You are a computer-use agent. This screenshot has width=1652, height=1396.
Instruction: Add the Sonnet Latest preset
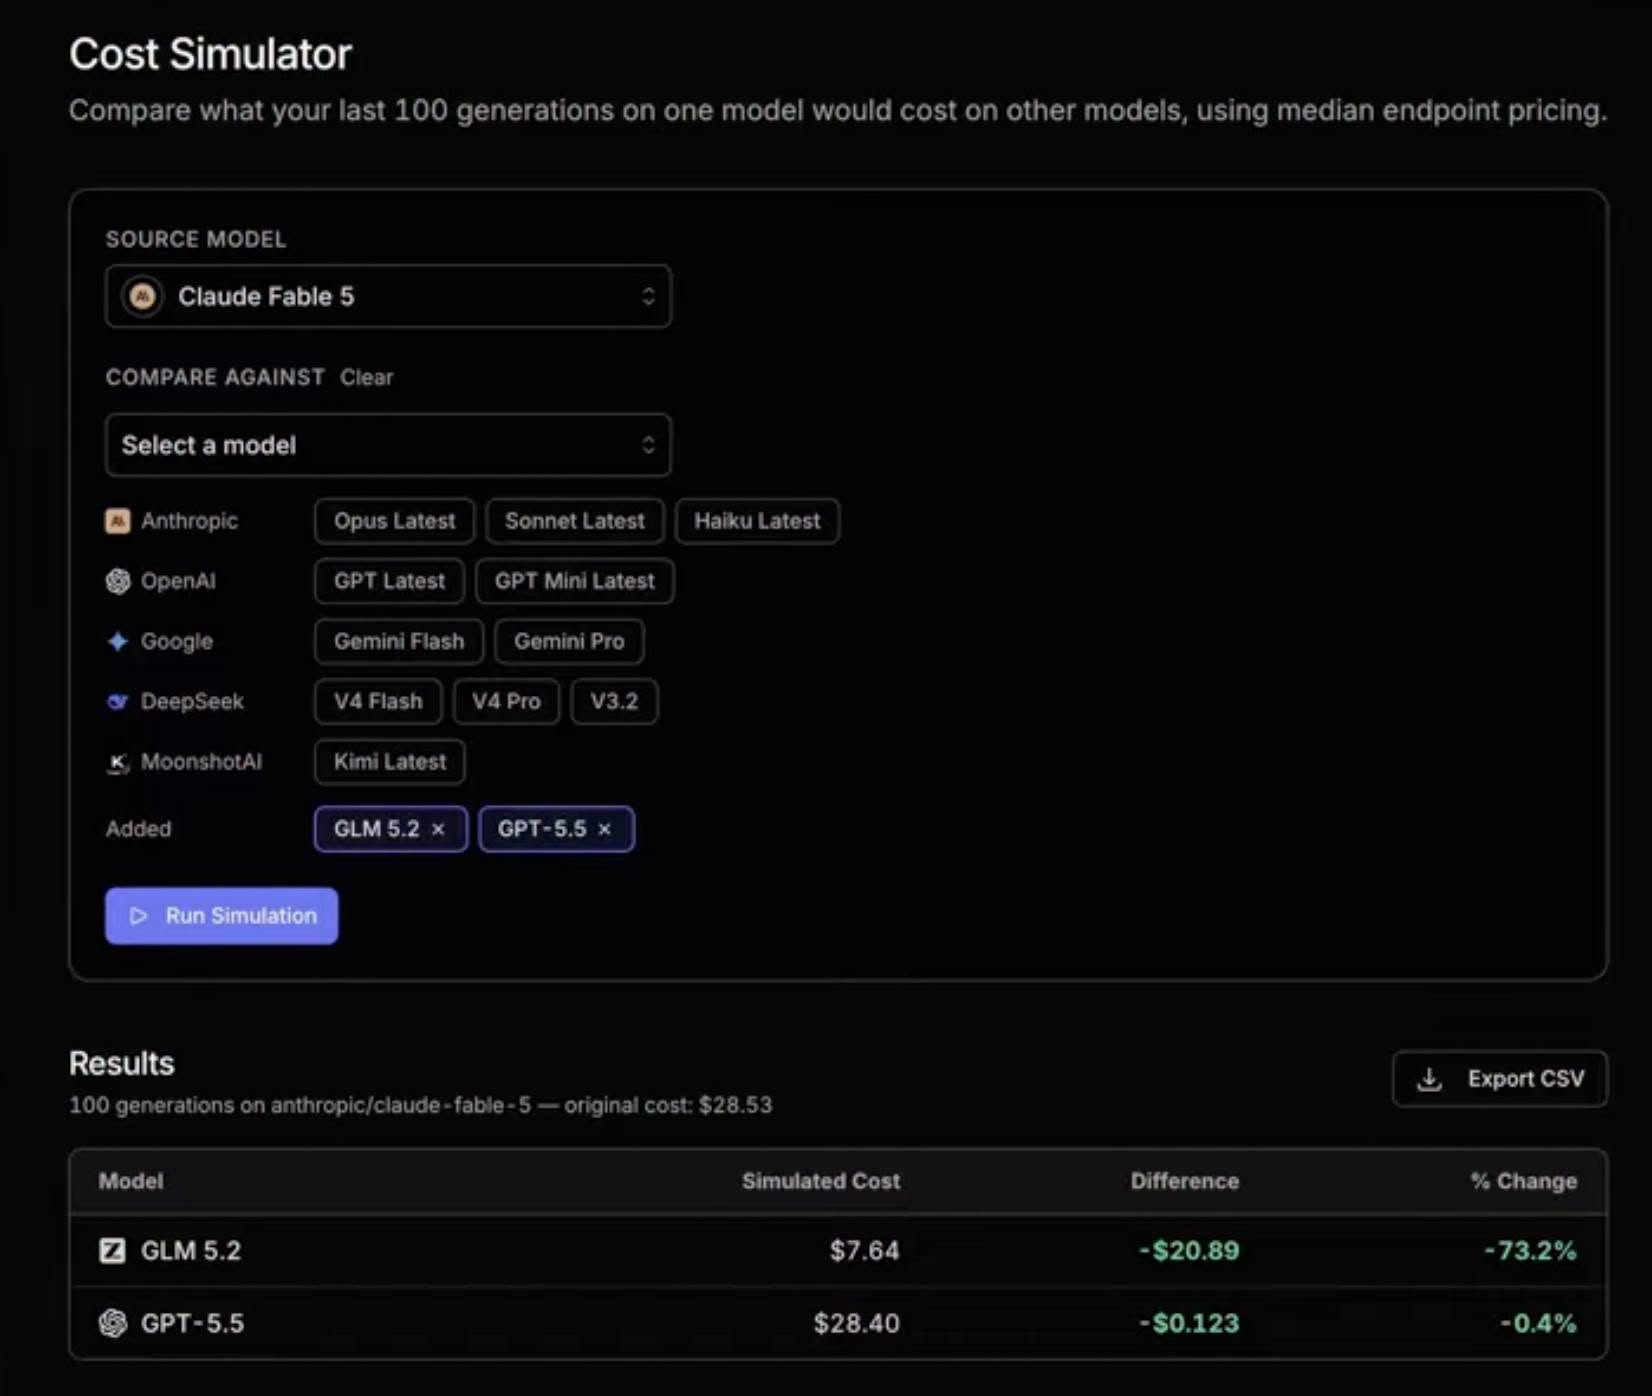tap(574, 521)
